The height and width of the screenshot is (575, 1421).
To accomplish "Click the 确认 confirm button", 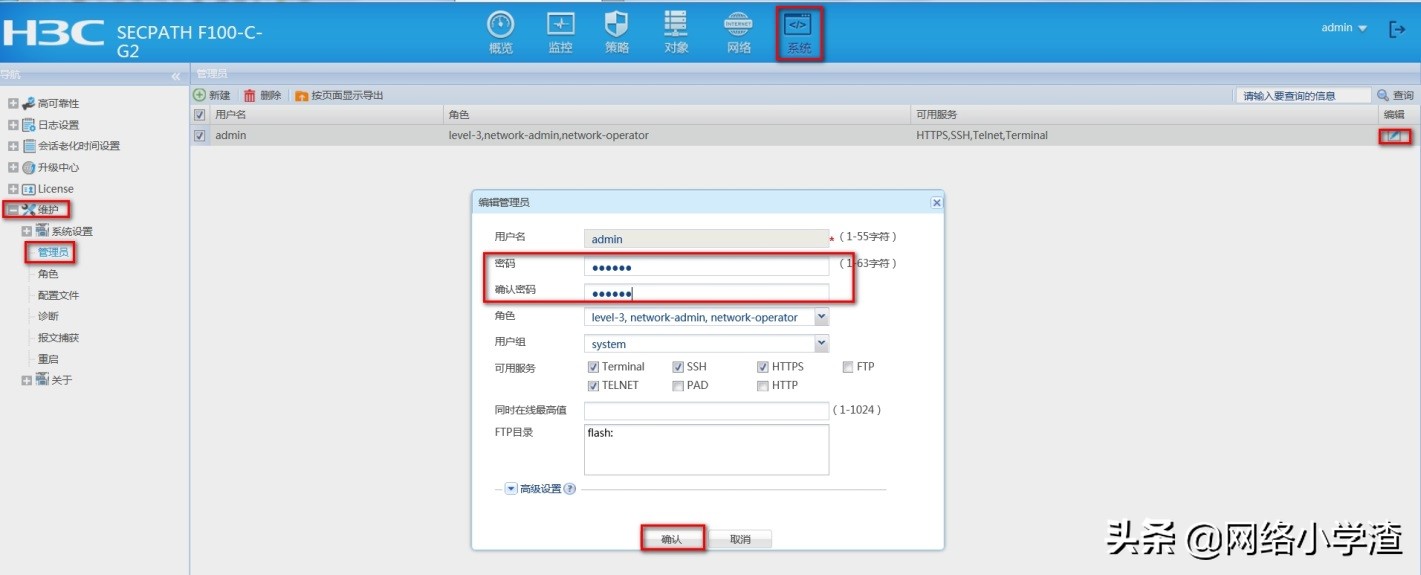I will click(671, 539).
